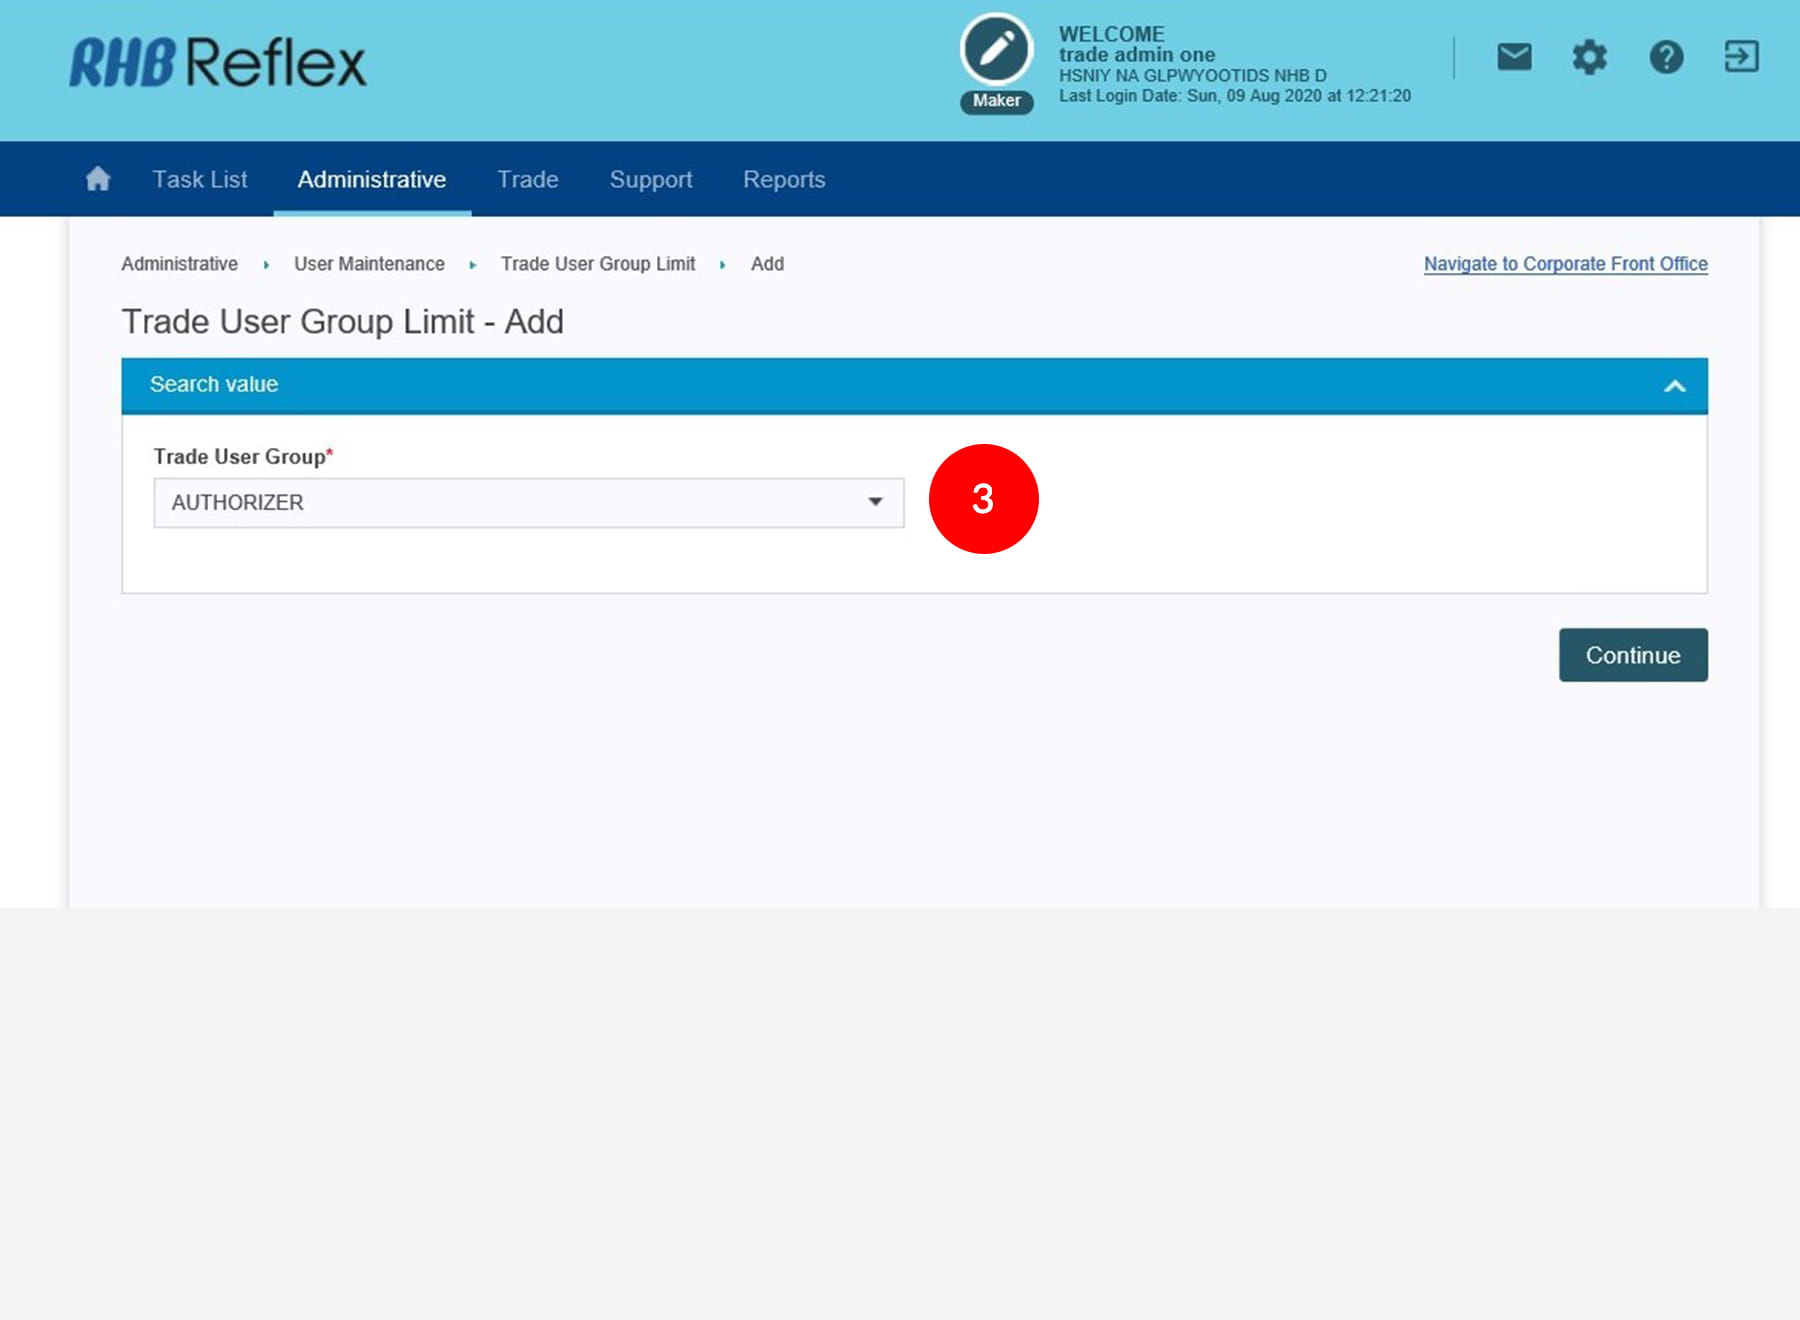This screenshot has width=1800, height=1320.
Task: Click User Maintenance breadcrumb
Action: [369, 264]
